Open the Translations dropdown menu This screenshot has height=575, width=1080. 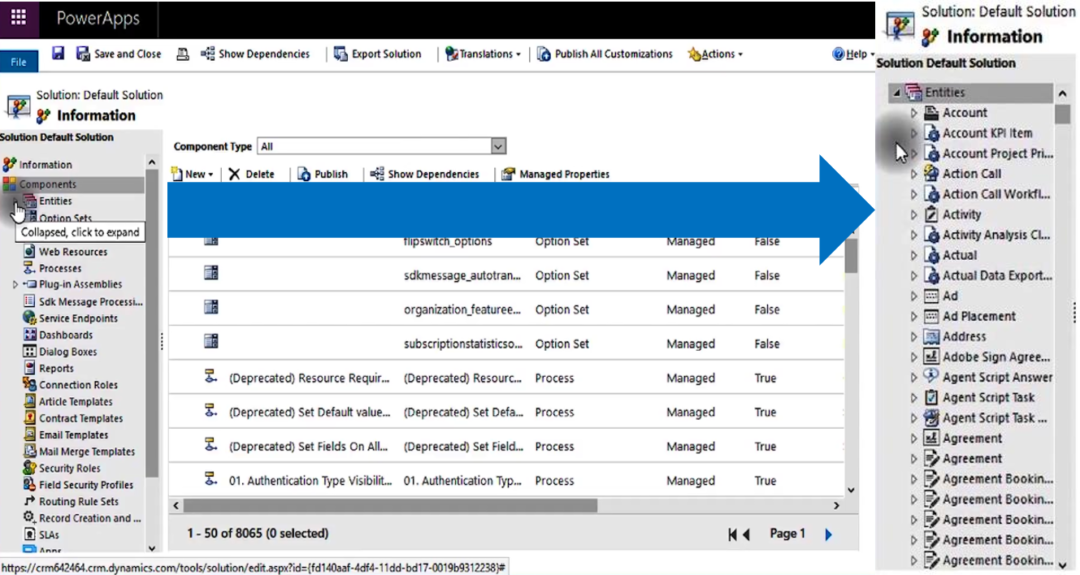click(483, 54)
